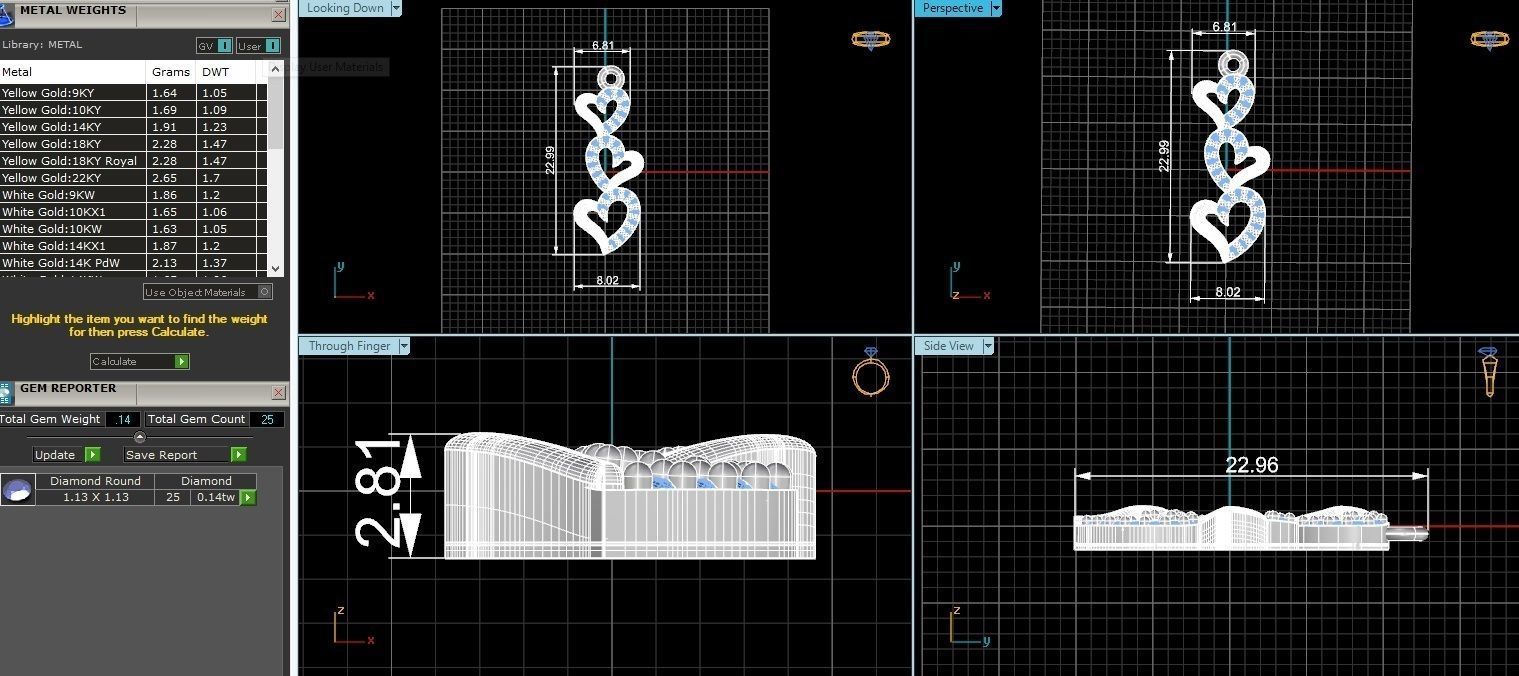Viewport: 1519px width, 676px height.
Task: Click the Grams column header
Action: coord(171,72)
